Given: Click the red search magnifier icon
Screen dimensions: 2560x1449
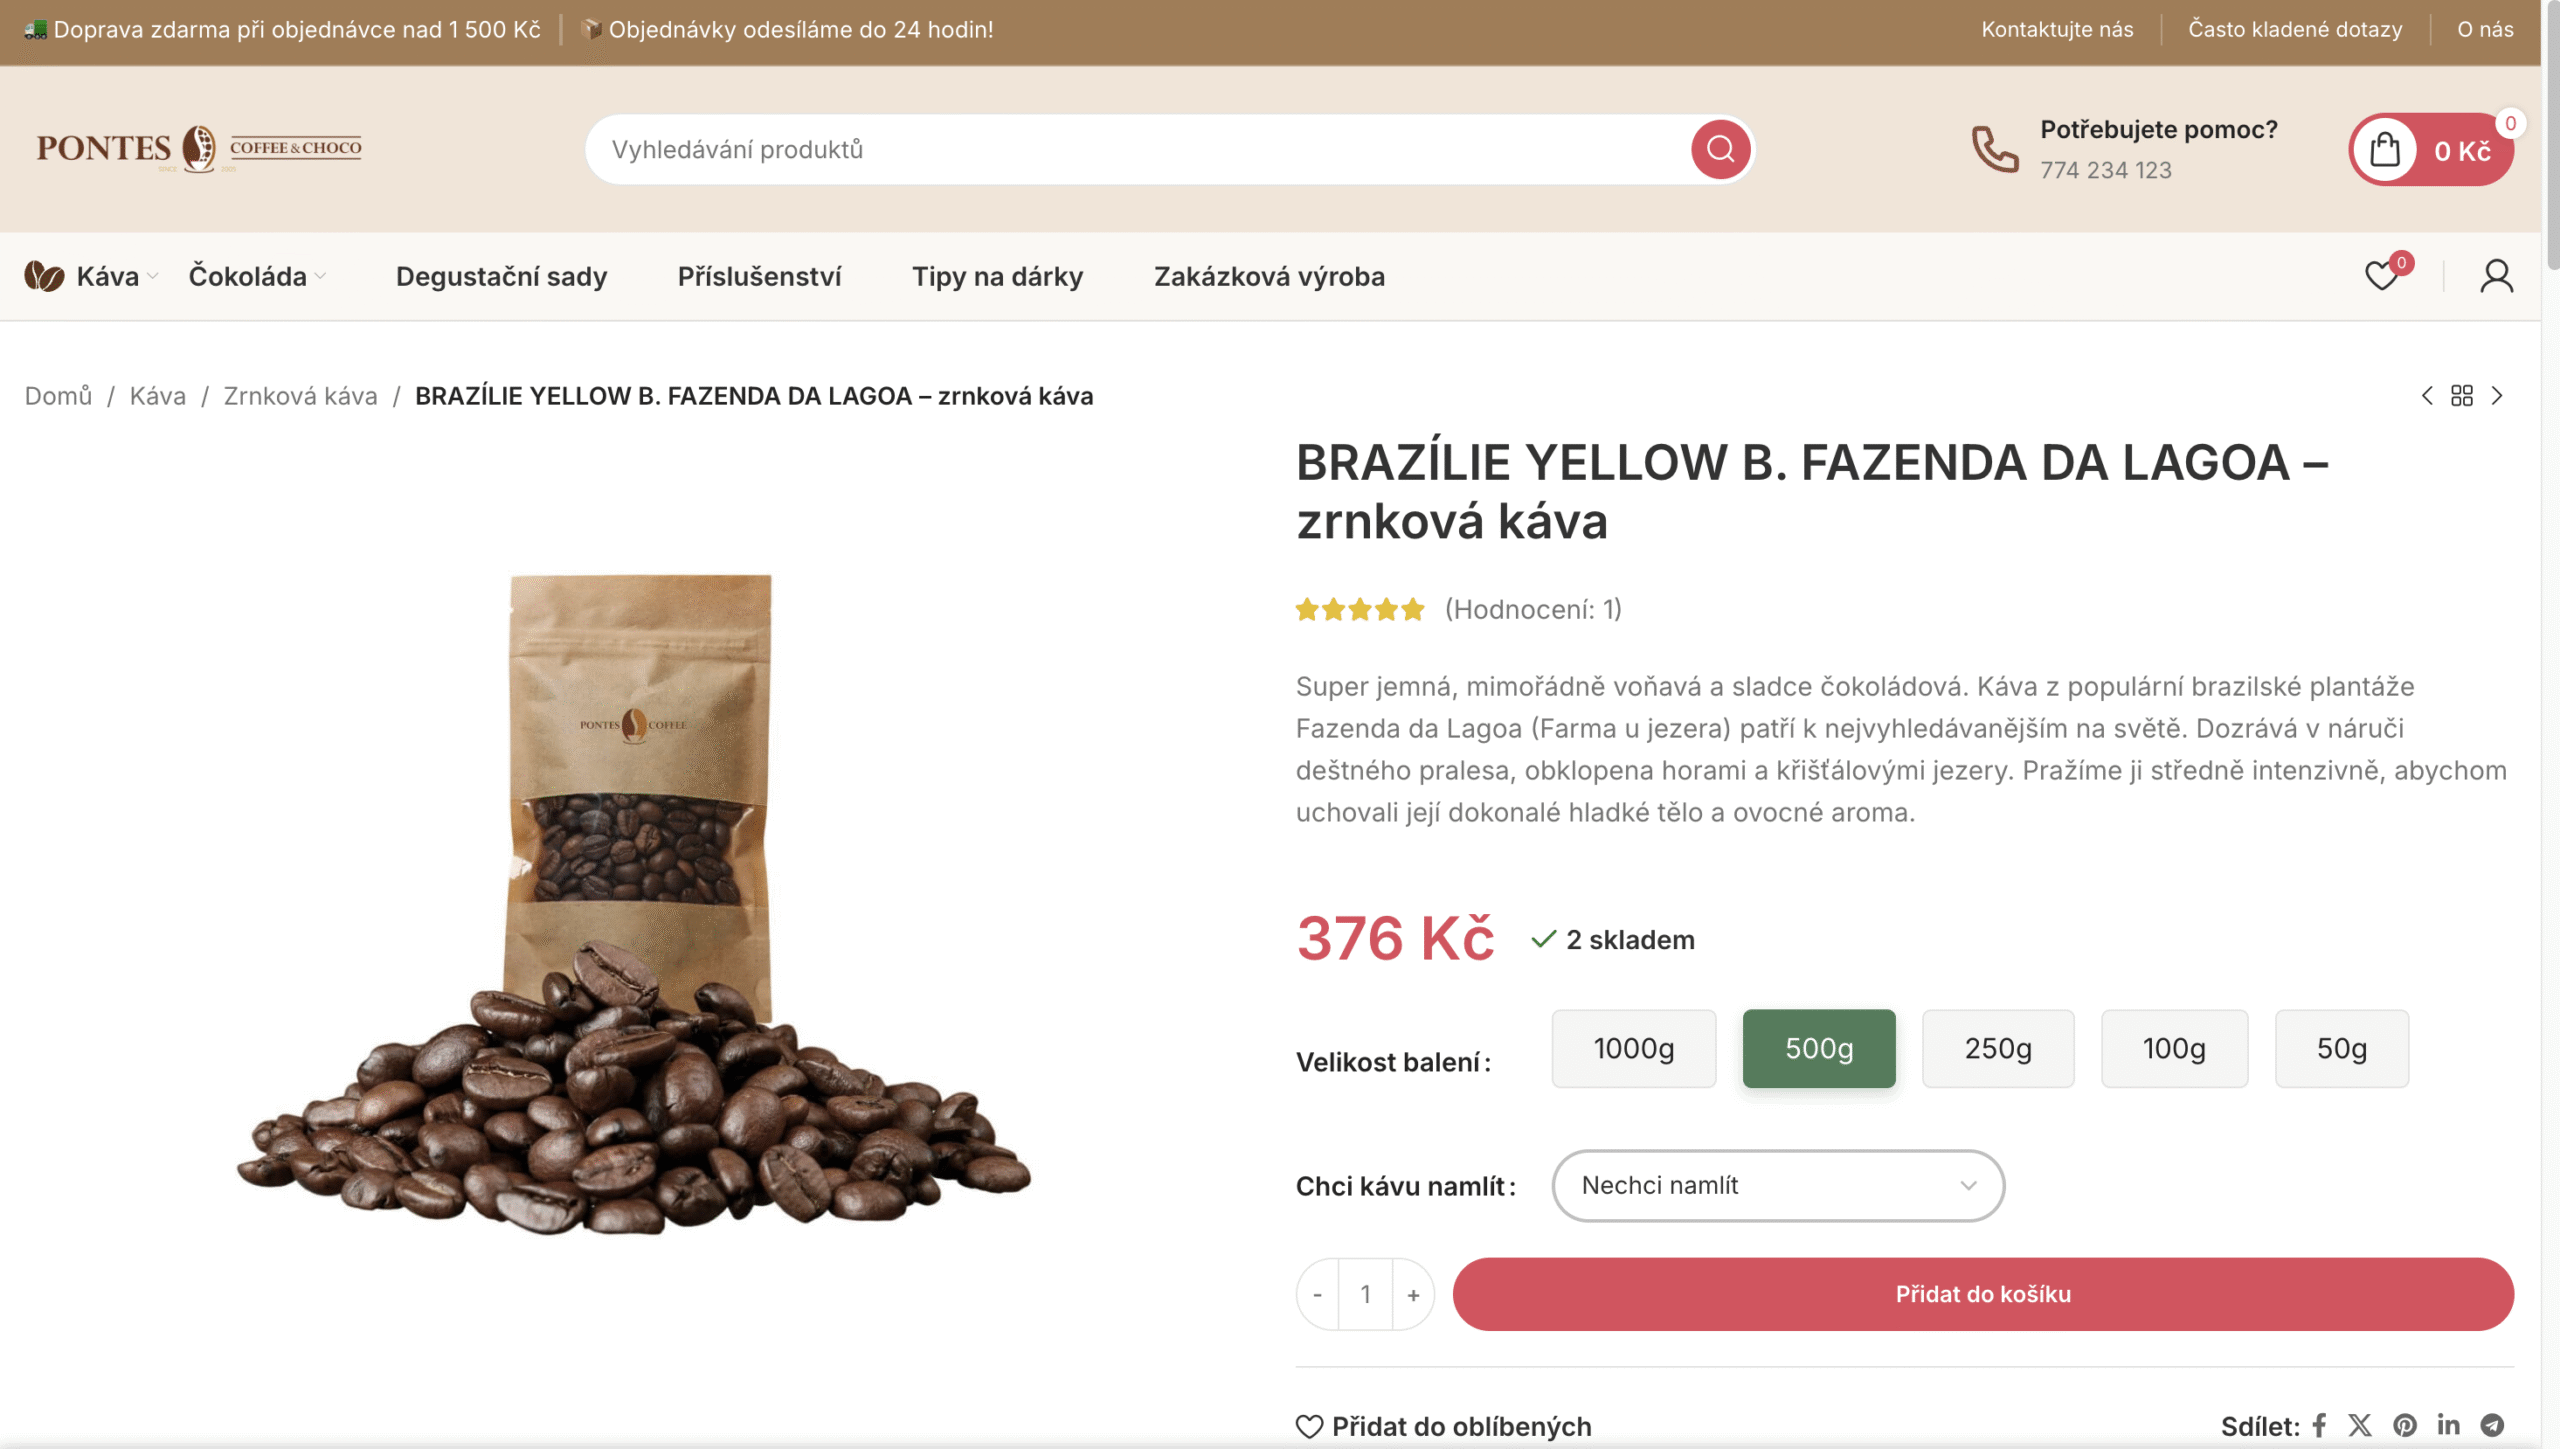Looking at the screenshot, I should 1720,149.
